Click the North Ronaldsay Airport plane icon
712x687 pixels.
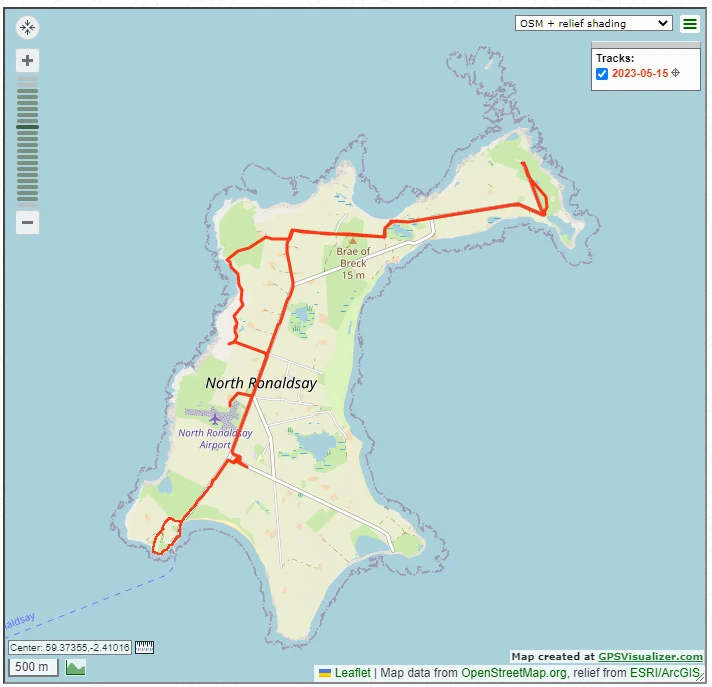coord(214,418)
